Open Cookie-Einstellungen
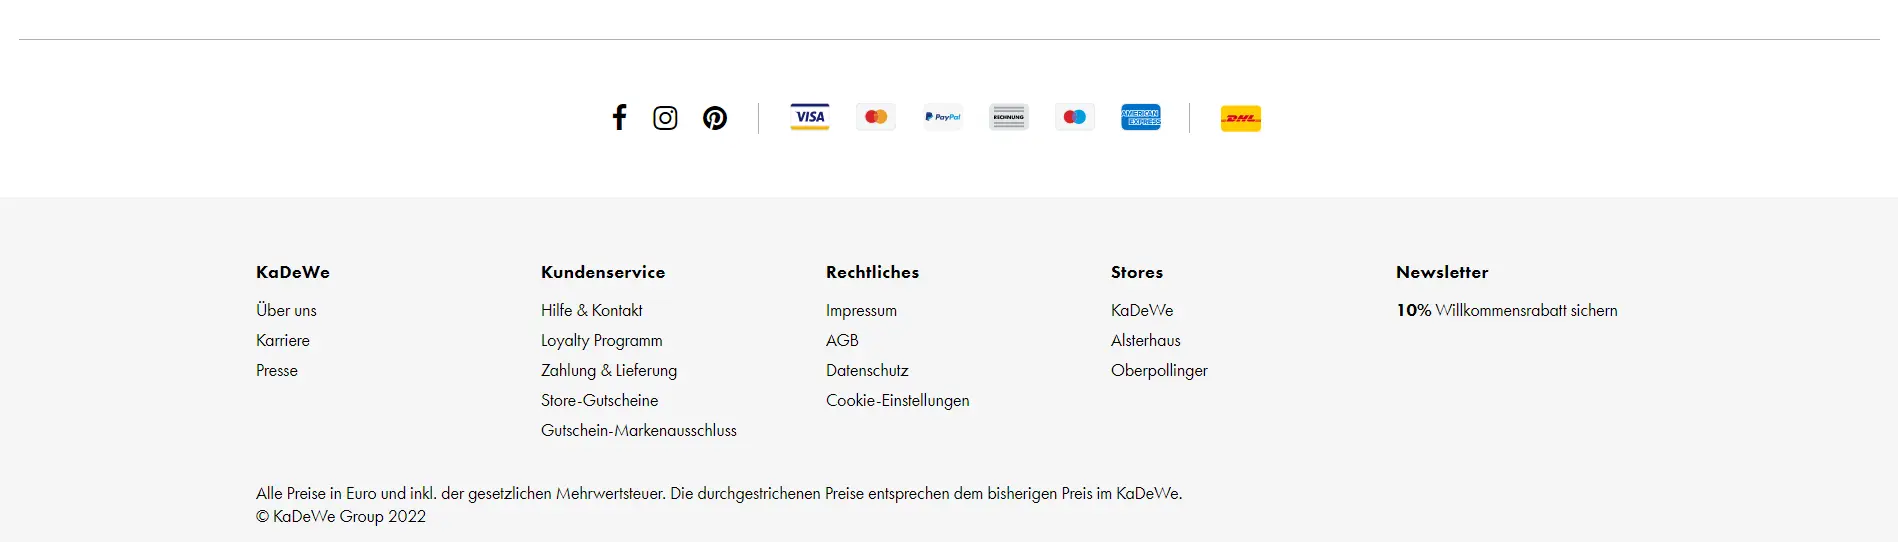This screenshot has width=1898, height=542. tap(898, 400)
